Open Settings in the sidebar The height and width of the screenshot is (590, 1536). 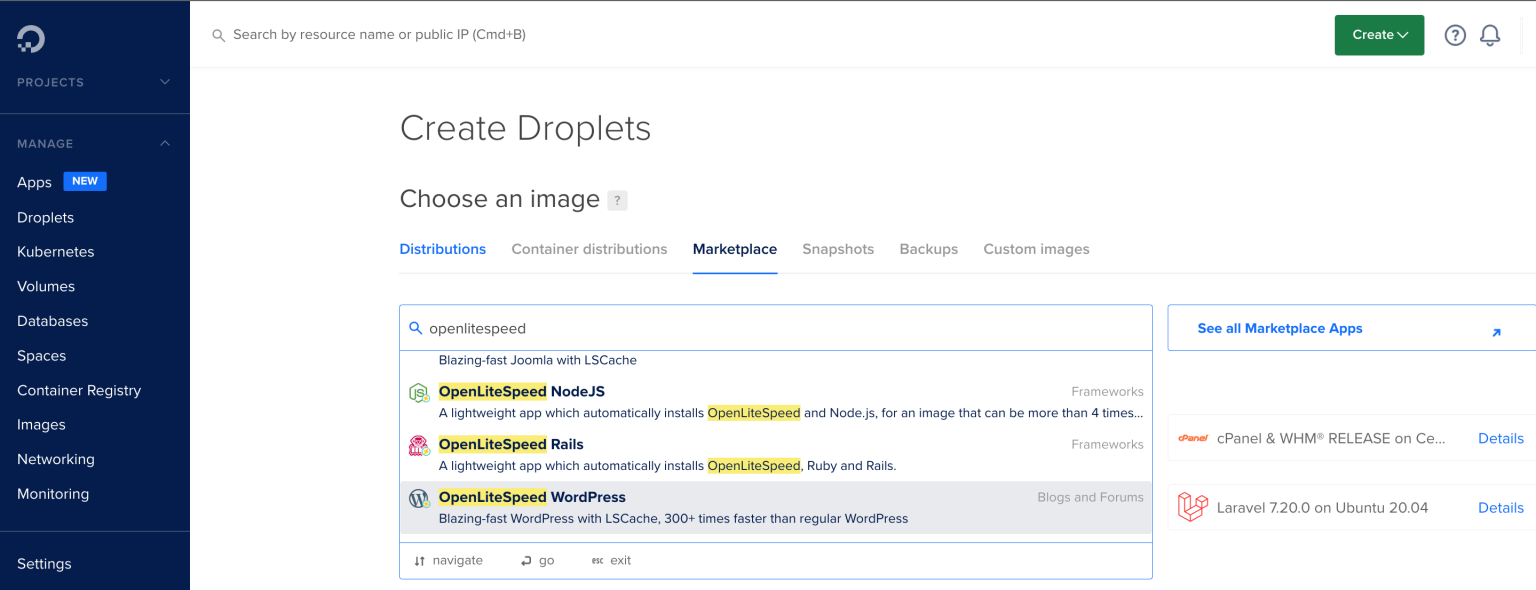(44, 564)
